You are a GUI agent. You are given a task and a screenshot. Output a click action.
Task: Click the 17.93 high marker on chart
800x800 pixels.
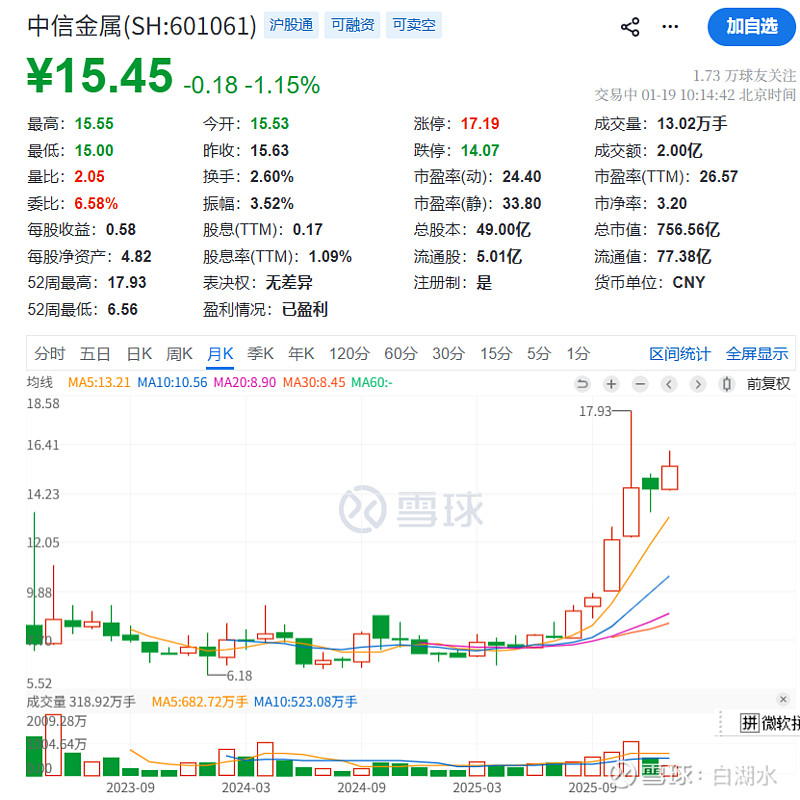pos(595,411)
